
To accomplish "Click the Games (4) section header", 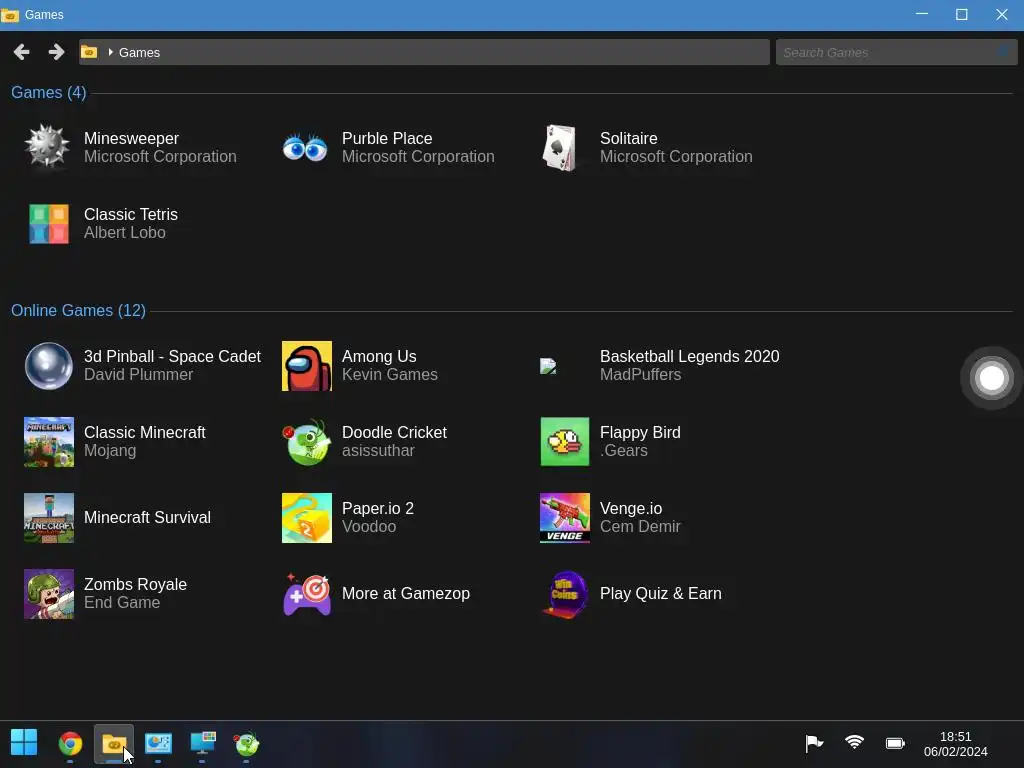I will click(x=48, y=93).
